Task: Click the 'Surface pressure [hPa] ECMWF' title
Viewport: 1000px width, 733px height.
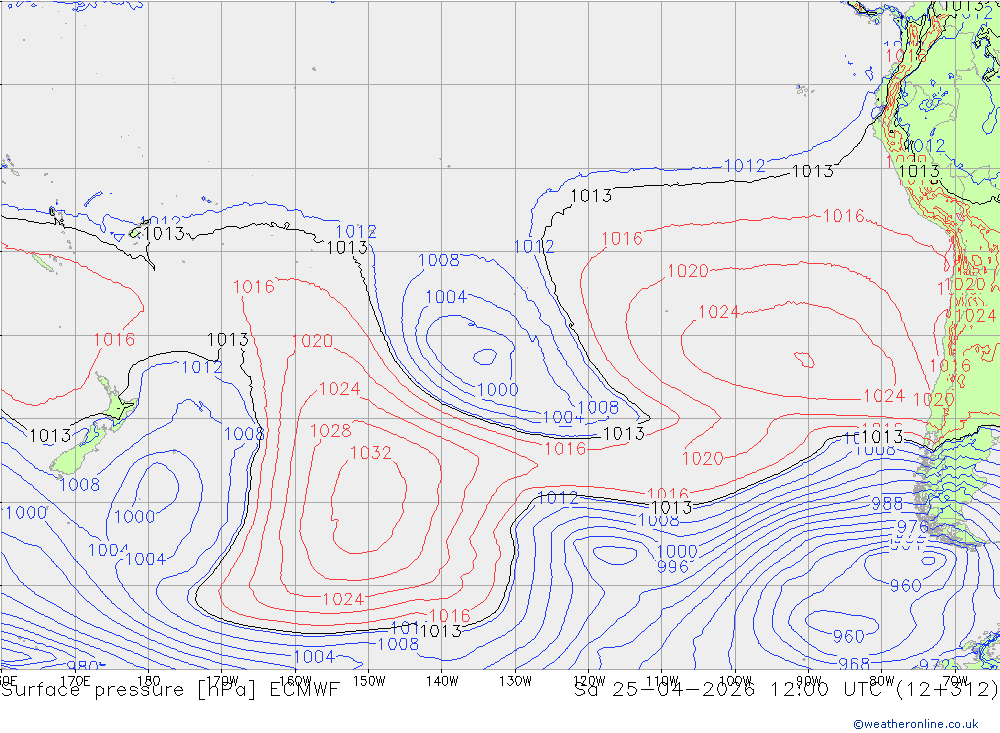Action: [x=170, y=690]
